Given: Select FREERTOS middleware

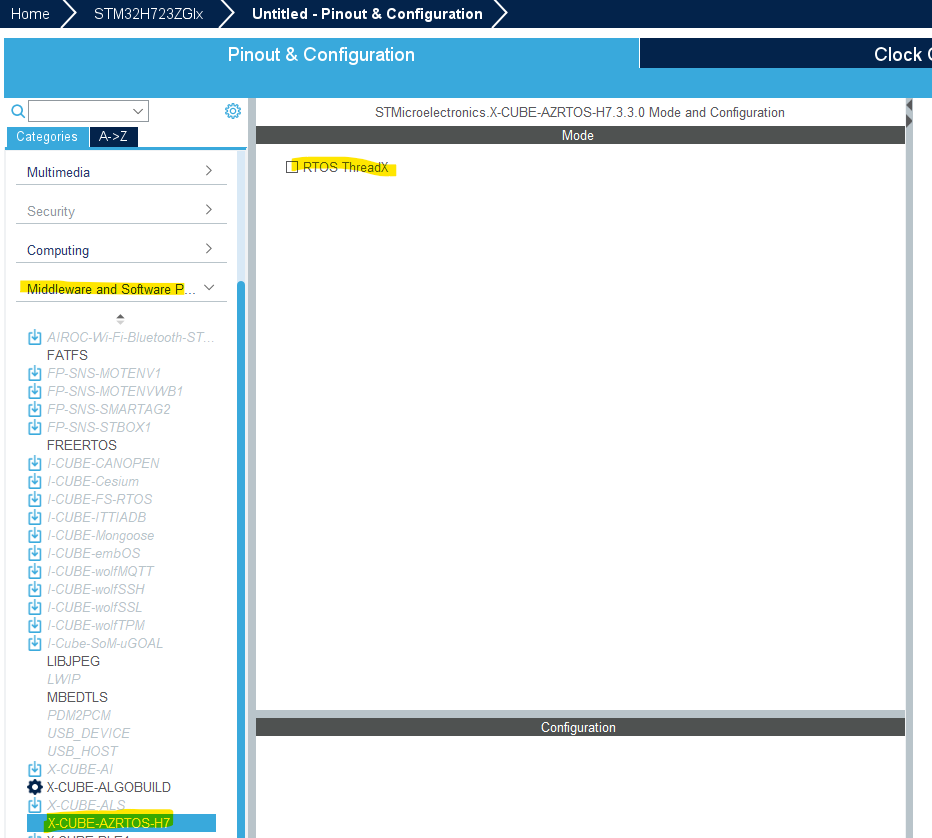Looking at the screenshot, I should click(x=82, y=445).
